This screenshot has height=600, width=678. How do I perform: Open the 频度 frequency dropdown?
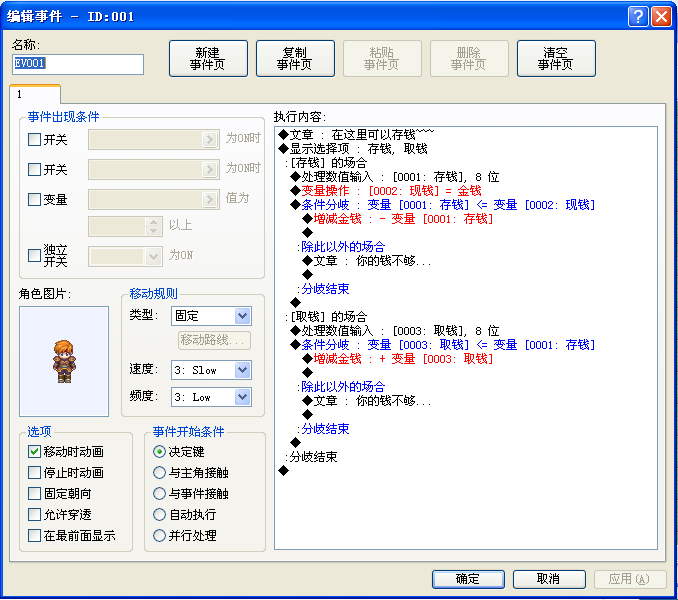(x=211, y=397)
